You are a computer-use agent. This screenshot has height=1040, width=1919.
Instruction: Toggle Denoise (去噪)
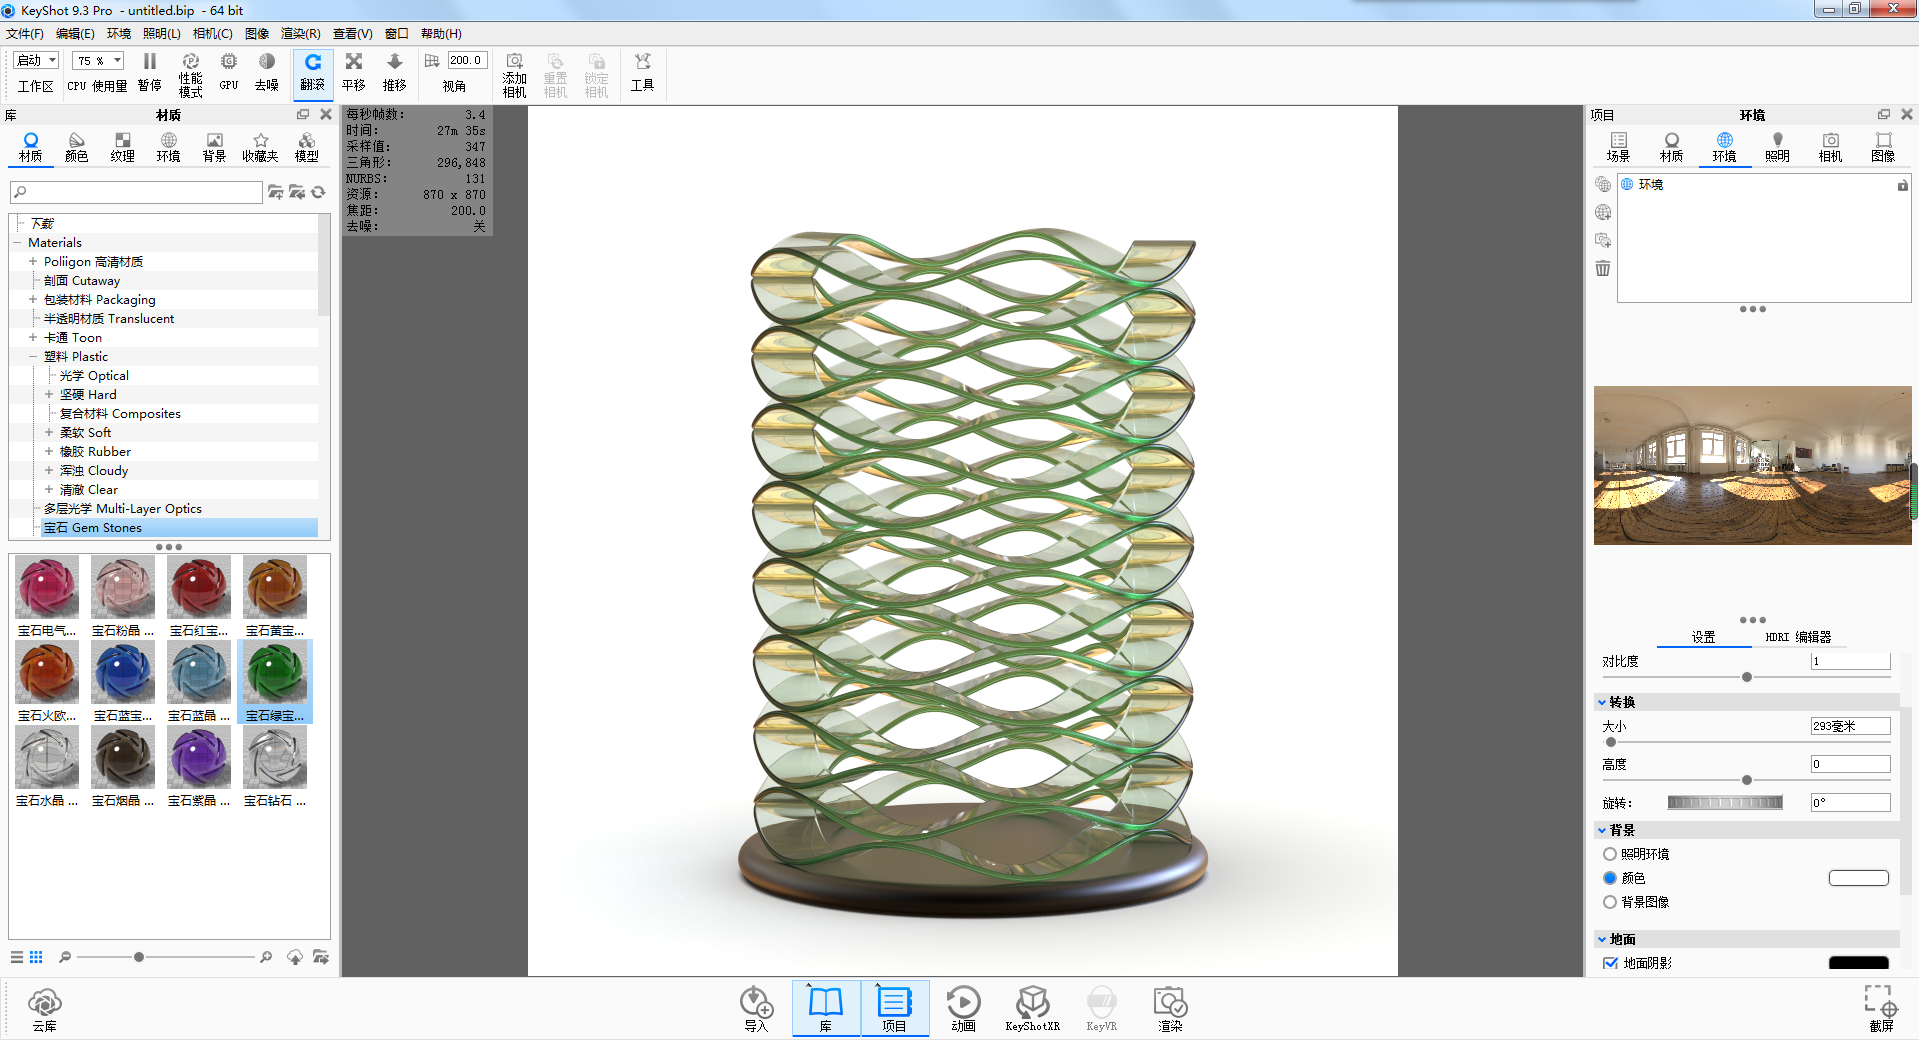[267, 73]
